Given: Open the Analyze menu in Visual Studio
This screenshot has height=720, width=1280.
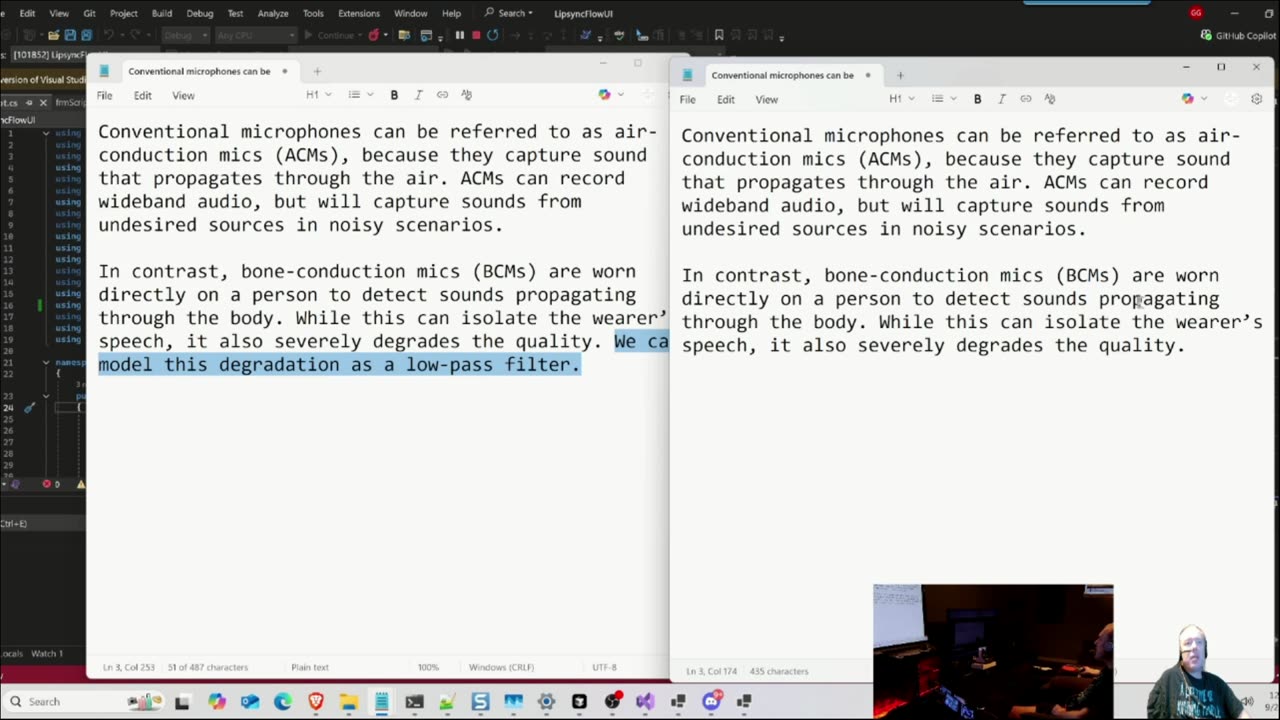Looking at the screenshot, I should click(x=273, y=13).
